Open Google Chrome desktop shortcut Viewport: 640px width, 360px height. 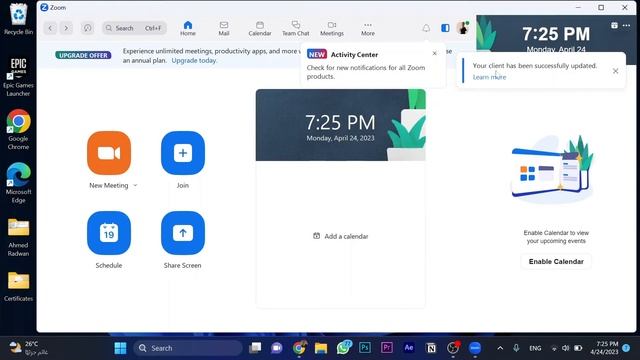point(18,129)
